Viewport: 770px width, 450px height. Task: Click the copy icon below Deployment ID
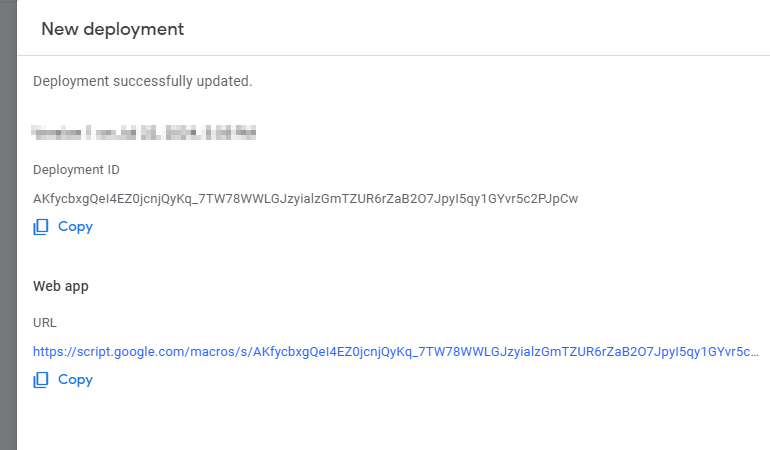(x=41, y=227)
